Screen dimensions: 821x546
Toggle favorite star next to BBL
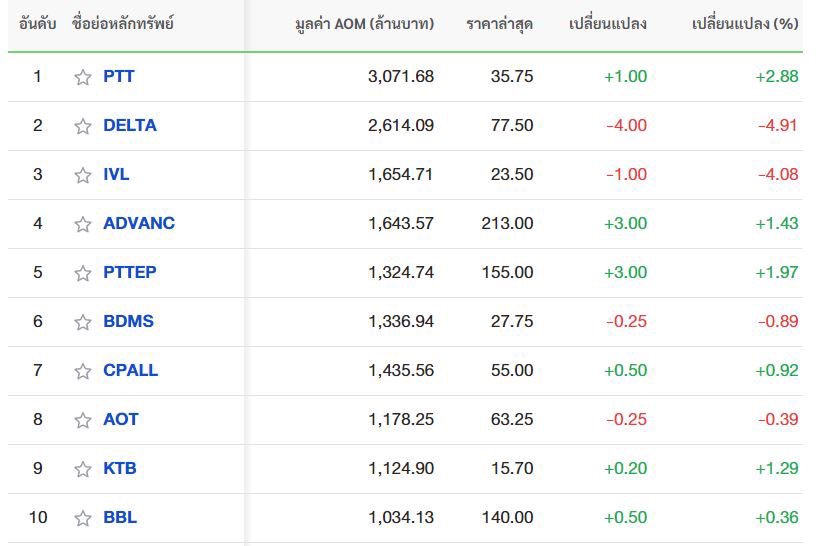coord(83,518)
